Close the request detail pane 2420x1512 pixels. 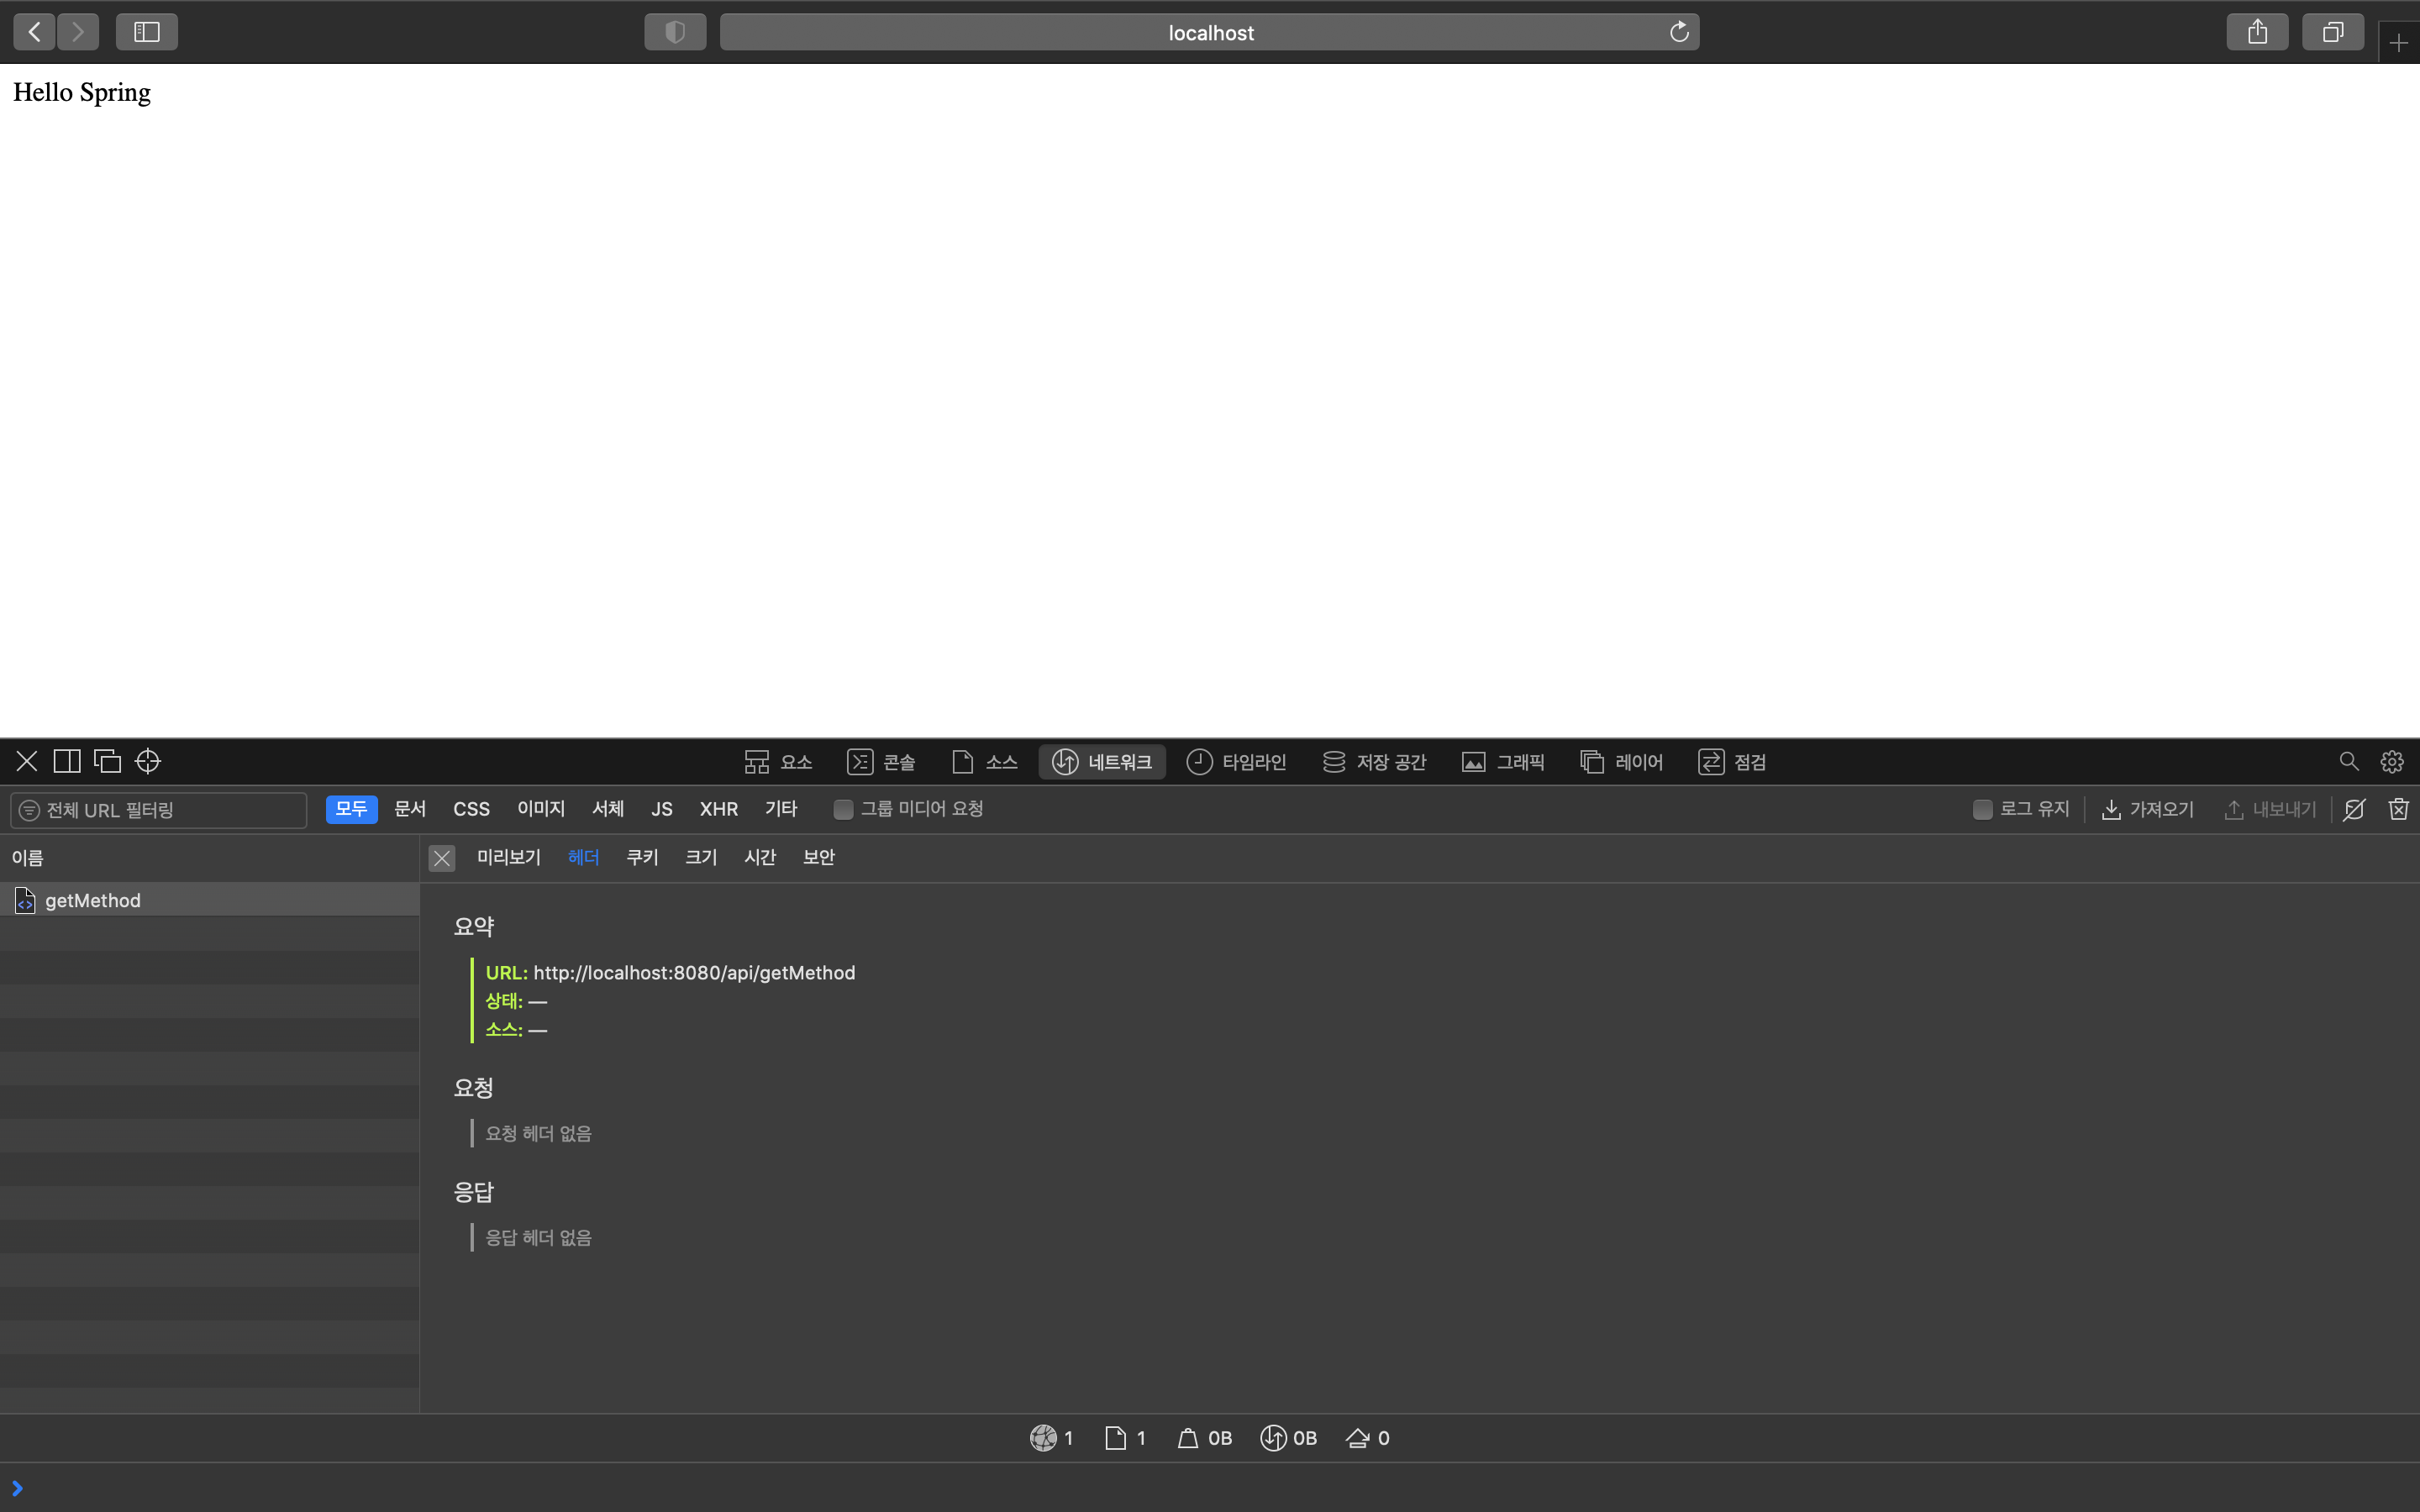coord(441,858)
